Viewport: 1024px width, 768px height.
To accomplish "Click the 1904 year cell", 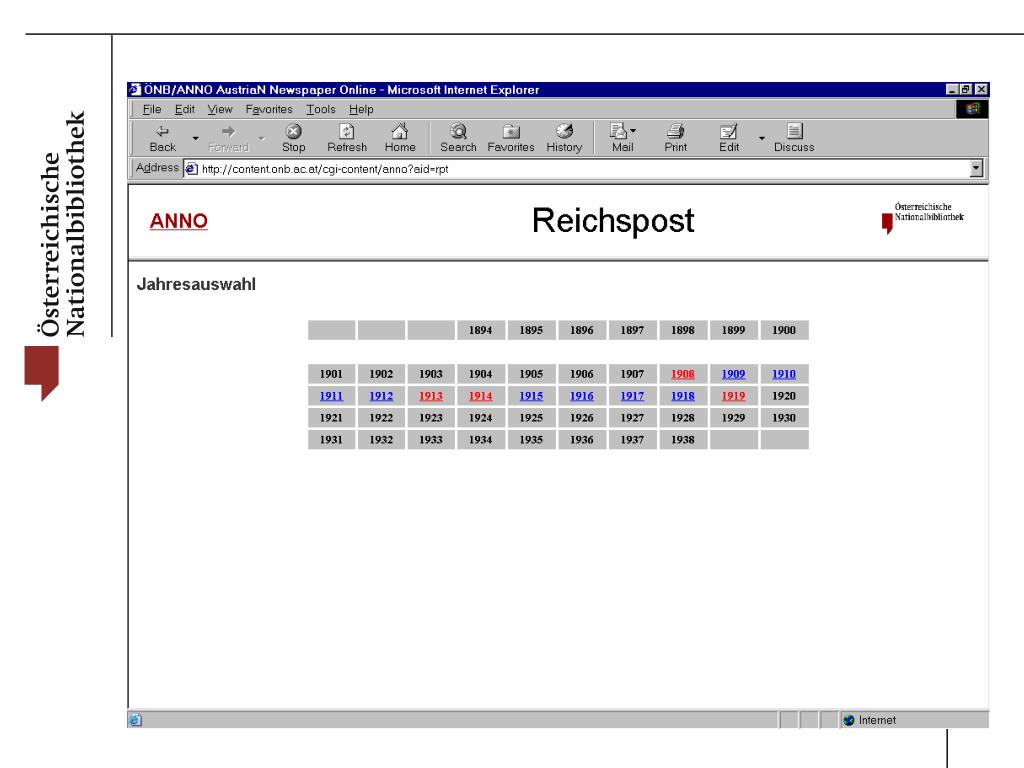I will (481, 374).
